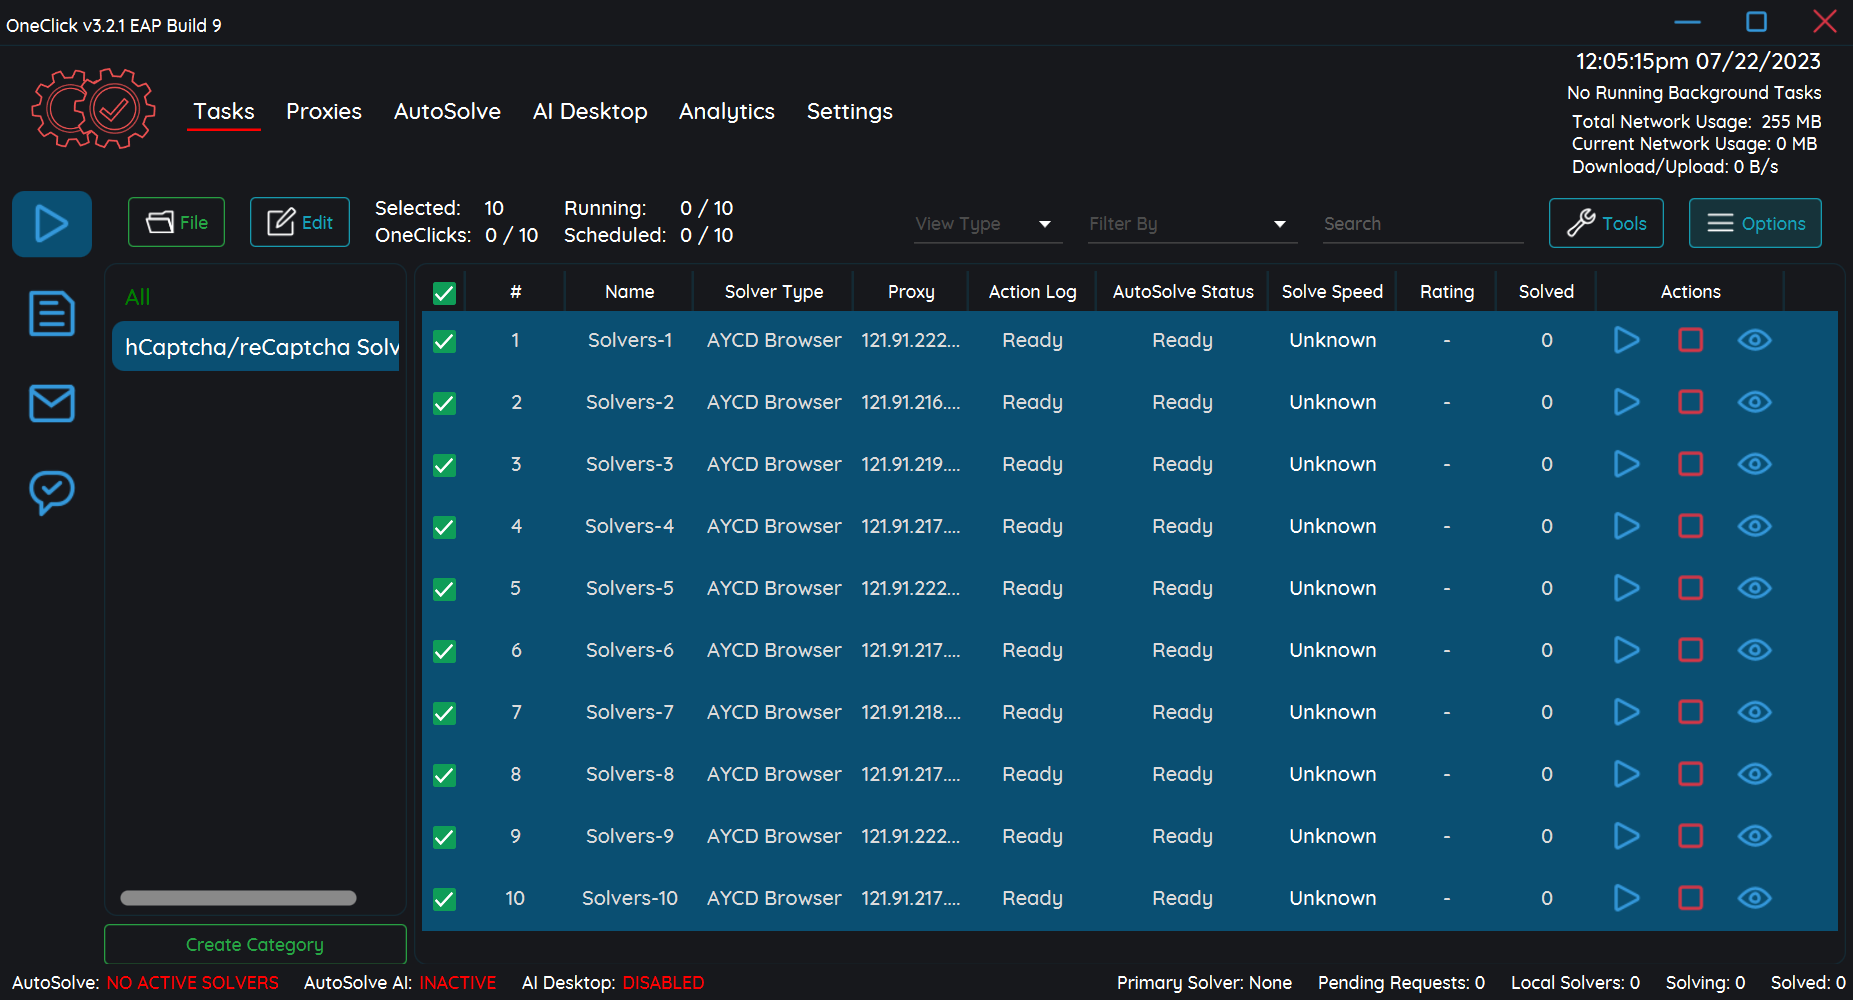
Task: Open the AutoSolve tab
Action: point(447,112)
